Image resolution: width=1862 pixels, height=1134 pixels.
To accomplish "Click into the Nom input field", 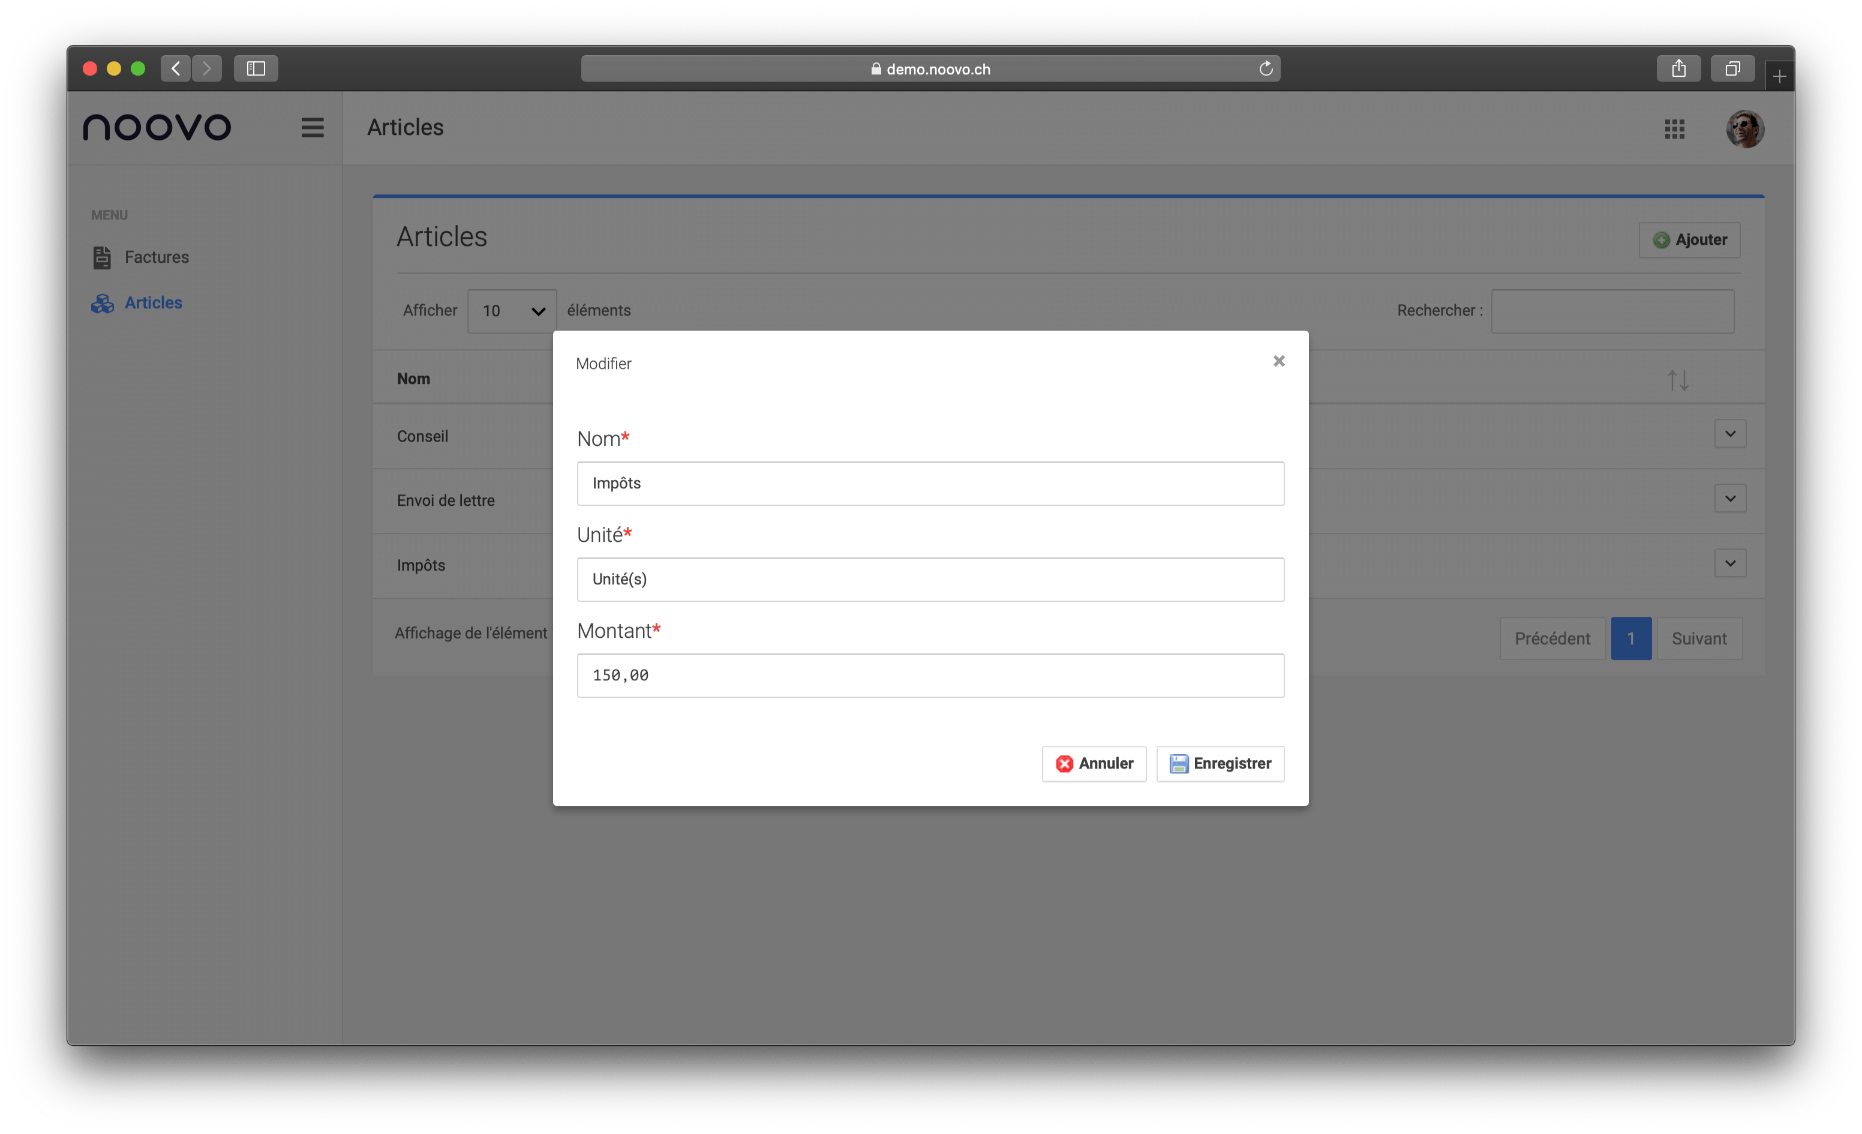I will pyautogui.click(x=930, y=484).
